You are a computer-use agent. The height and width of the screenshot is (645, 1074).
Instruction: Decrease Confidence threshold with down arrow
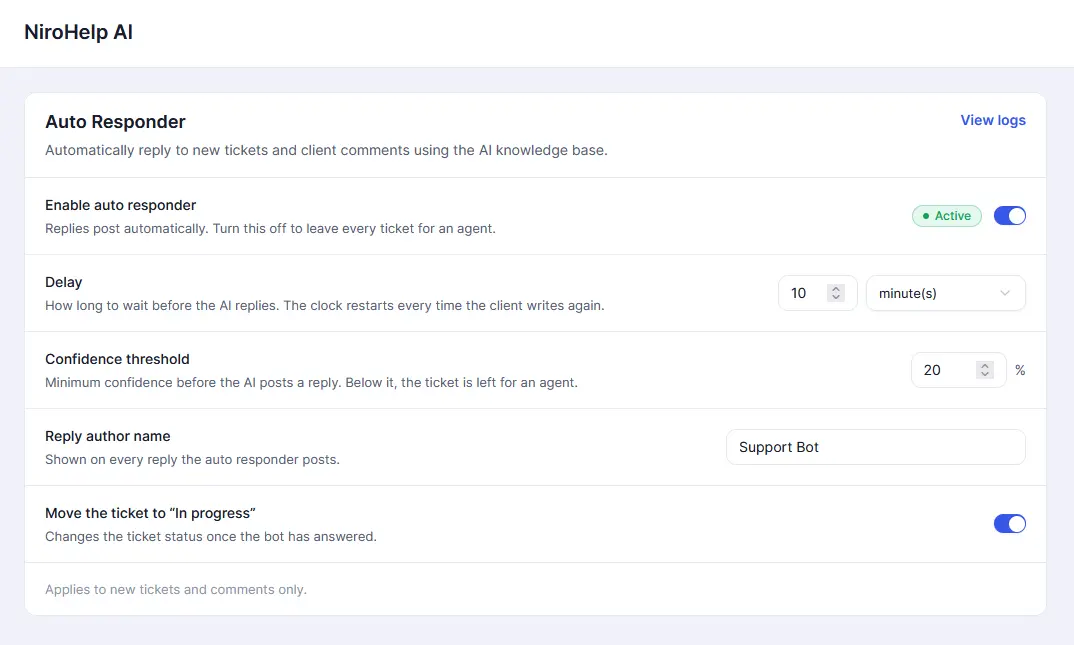tap(985, 374)
